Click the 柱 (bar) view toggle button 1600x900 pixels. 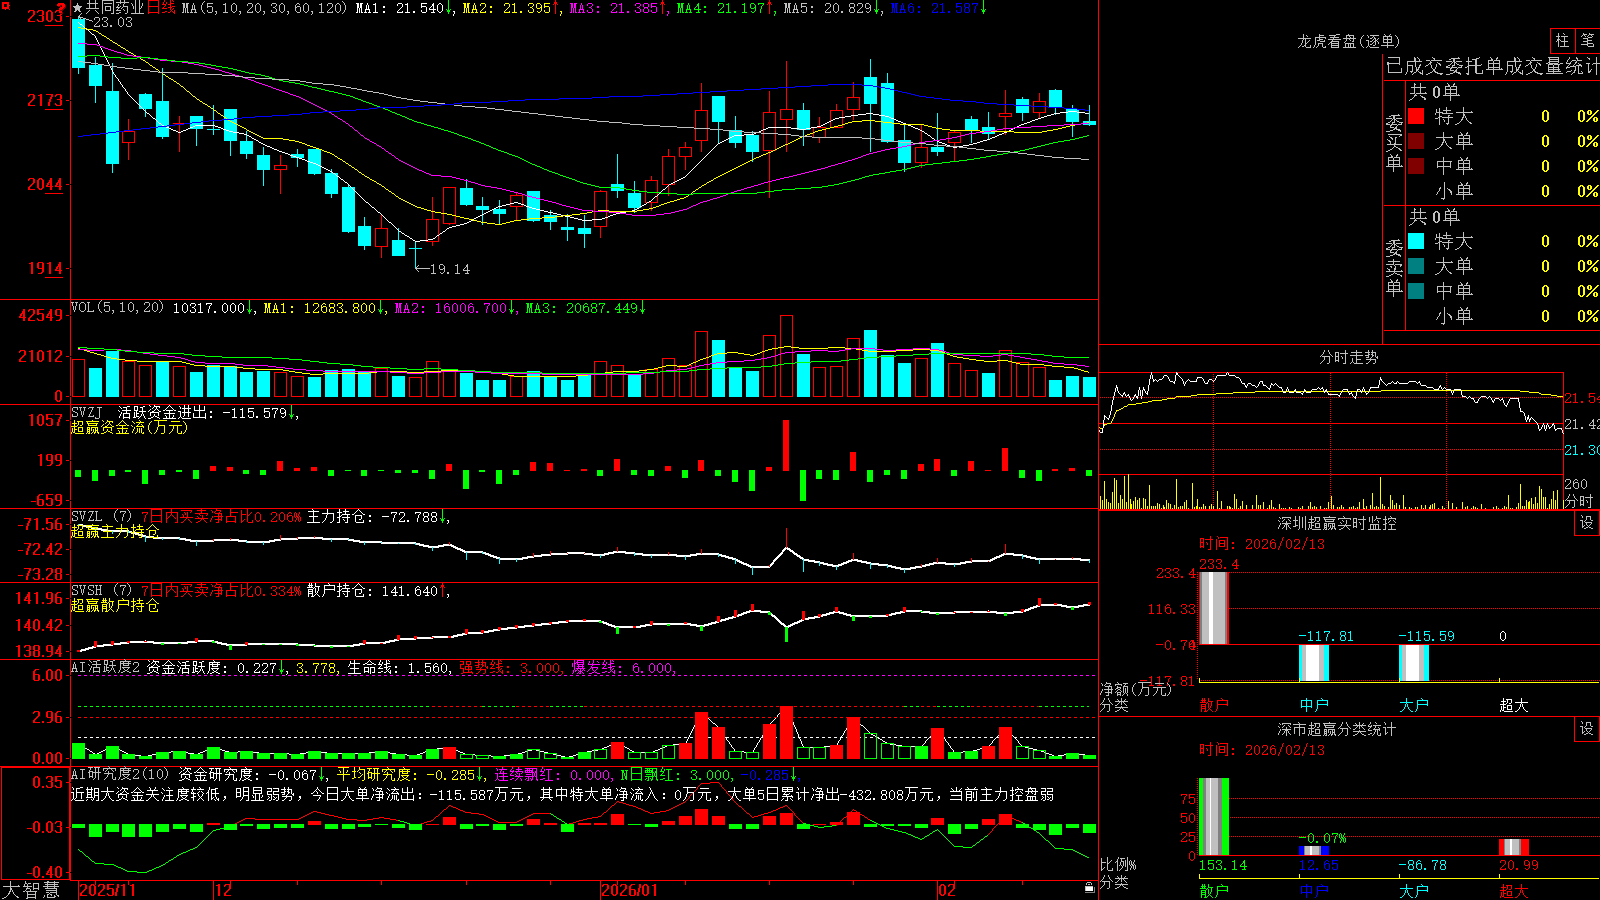pyautogui.click(x=1562, y=41)
